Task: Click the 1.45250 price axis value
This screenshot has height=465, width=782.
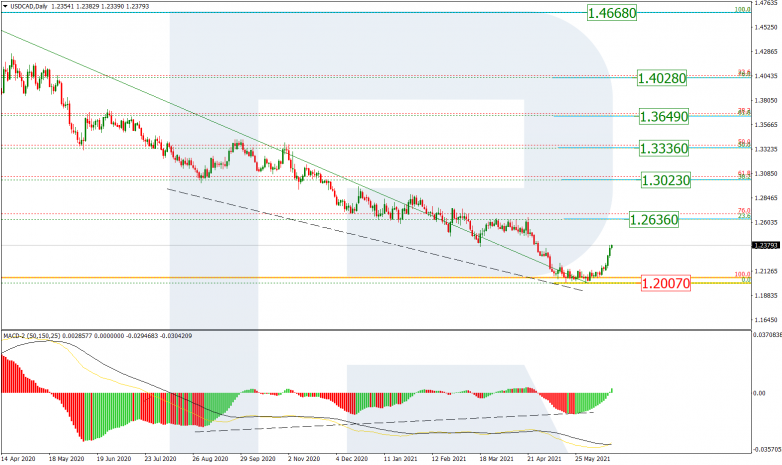Action: click(x=766, y=27)
